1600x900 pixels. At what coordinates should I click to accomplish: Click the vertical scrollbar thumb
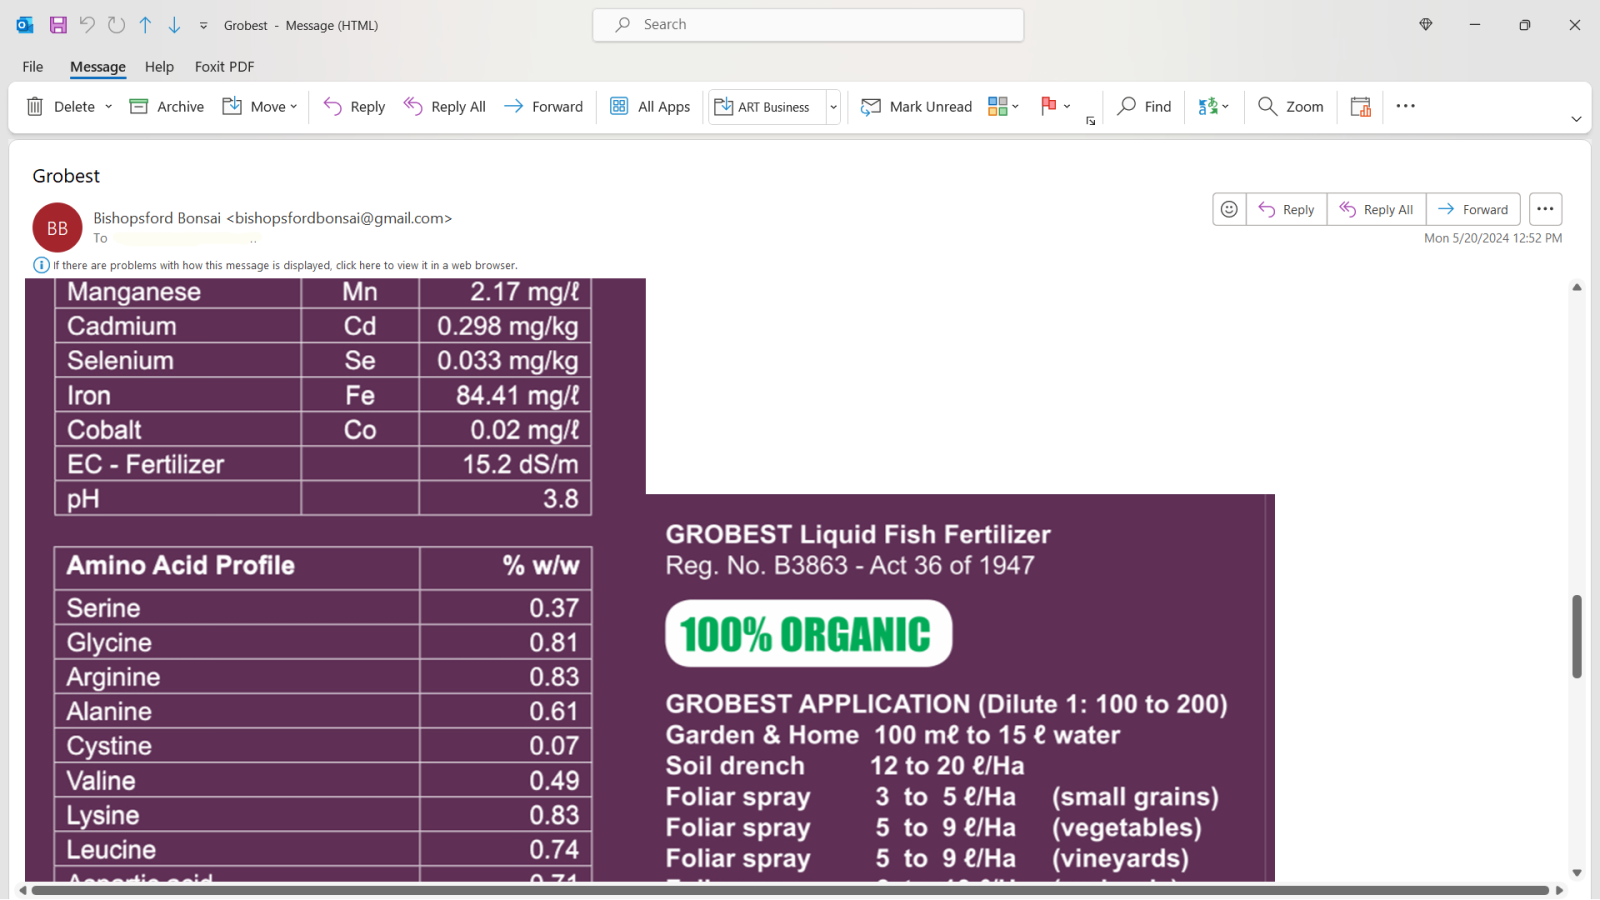pos(1577,636)
